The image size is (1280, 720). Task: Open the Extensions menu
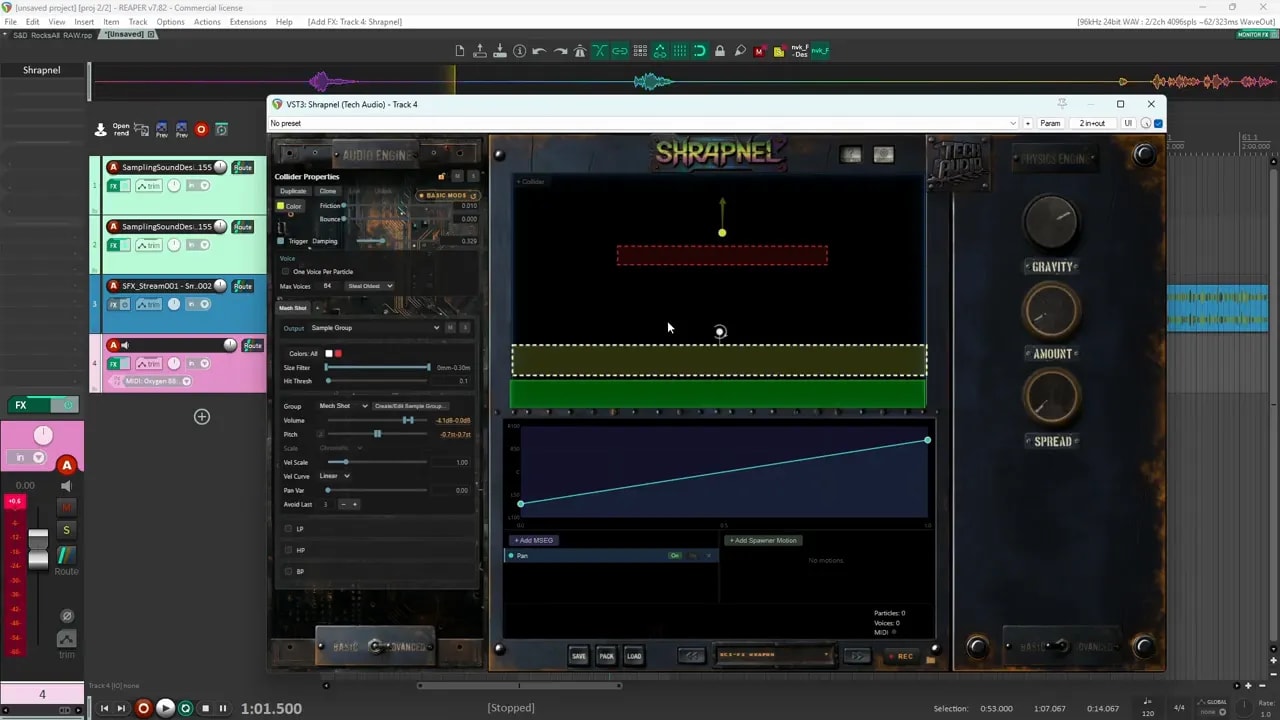tap(248, 22)
